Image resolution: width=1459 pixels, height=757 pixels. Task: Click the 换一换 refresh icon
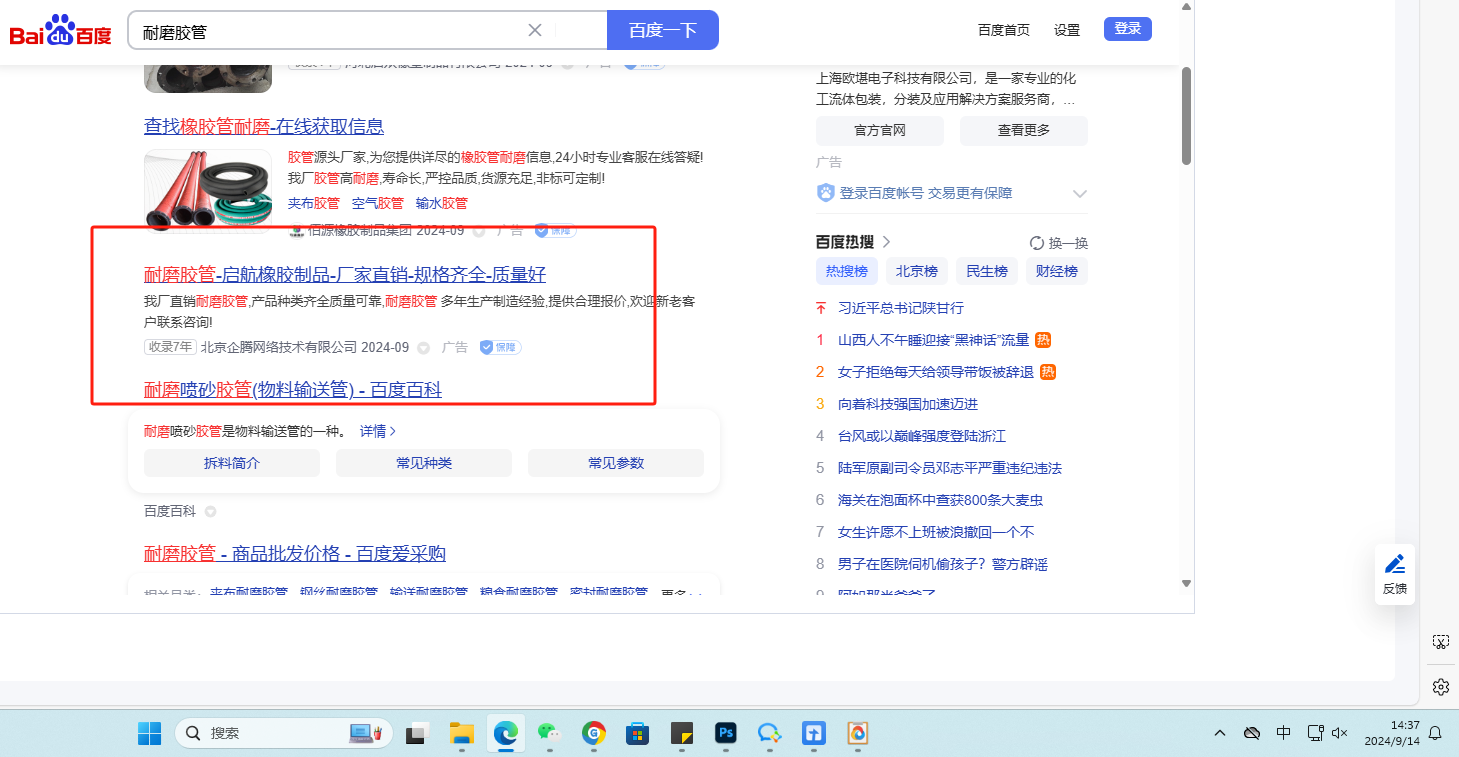tap(1037, 243)
